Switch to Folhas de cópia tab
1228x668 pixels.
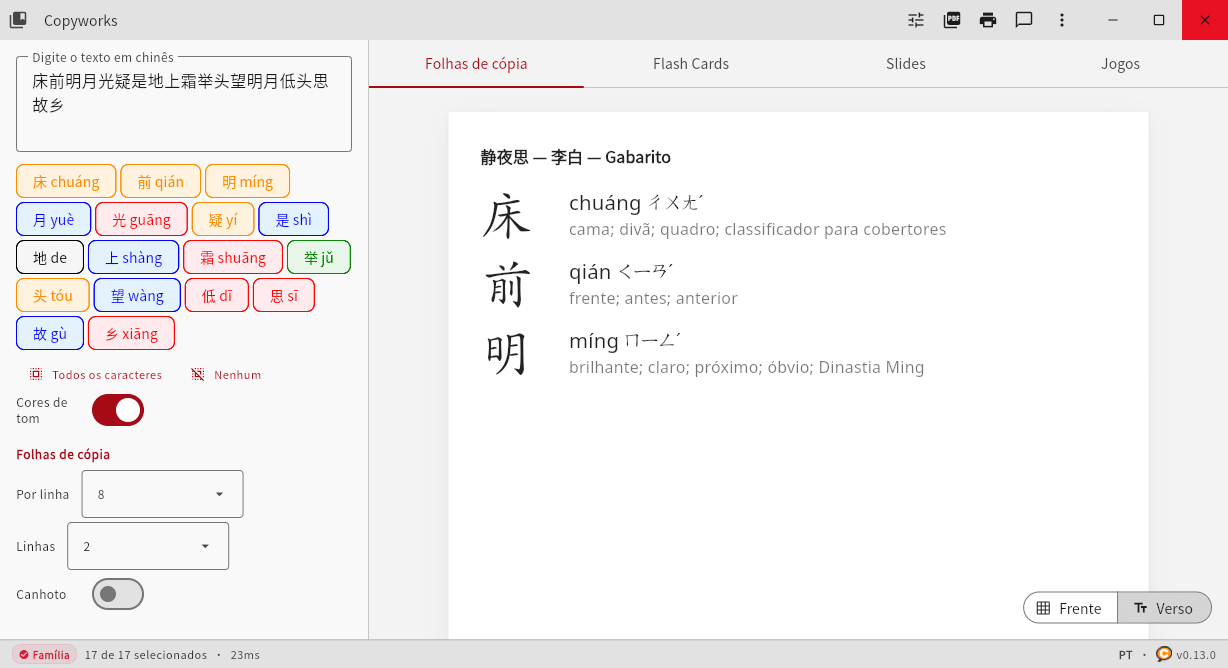tap(476, 64)
